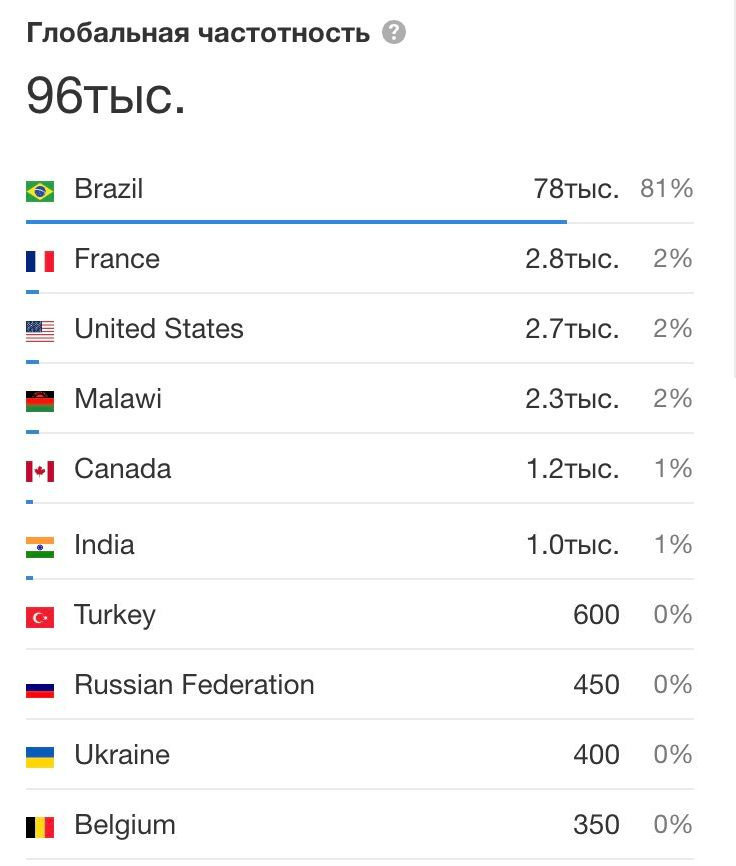The height and width of the screenshot is (866, 736).
Task: Click the Russian Federation flag icon
Action: [40, 687]
